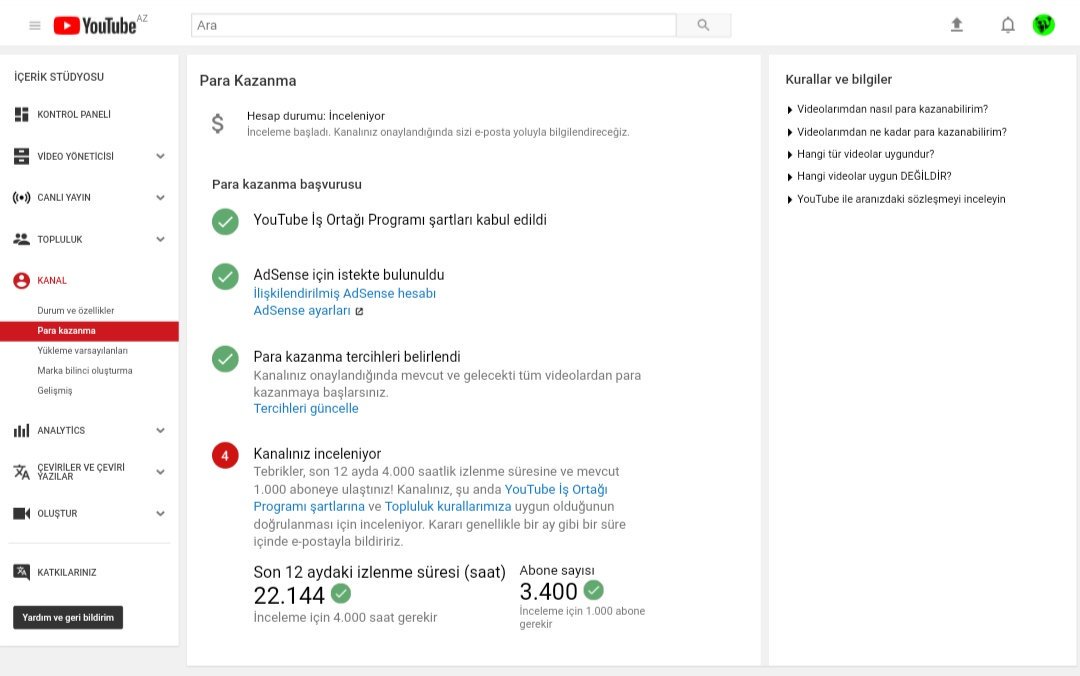Open İlişkilendirilmiş AdSense hesabı link

(344, 294)
